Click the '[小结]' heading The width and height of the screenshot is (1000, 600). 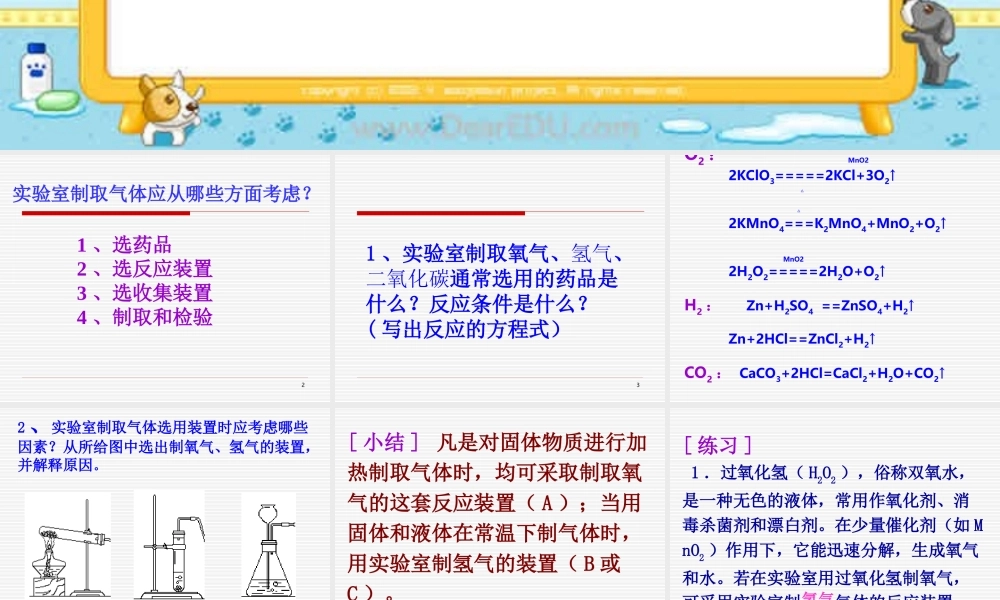[x=383, y=442]
